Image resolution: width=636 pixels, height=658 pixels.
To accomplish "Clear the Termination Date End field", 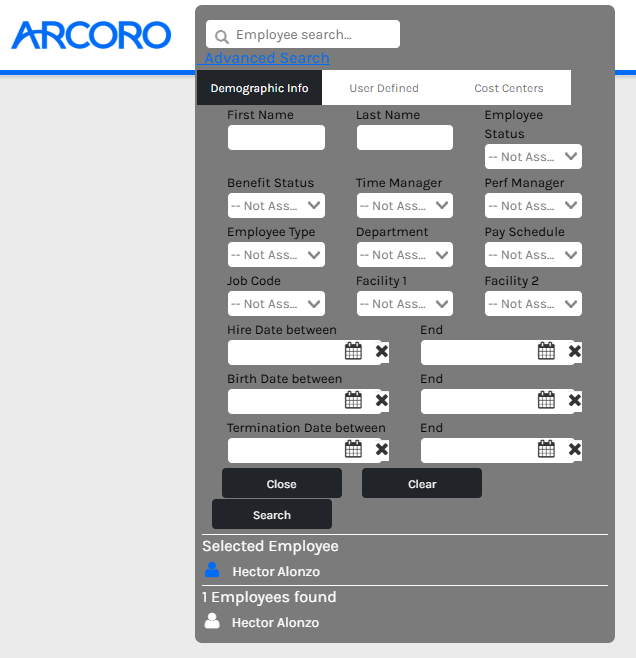I will click(x=575, y=449).
